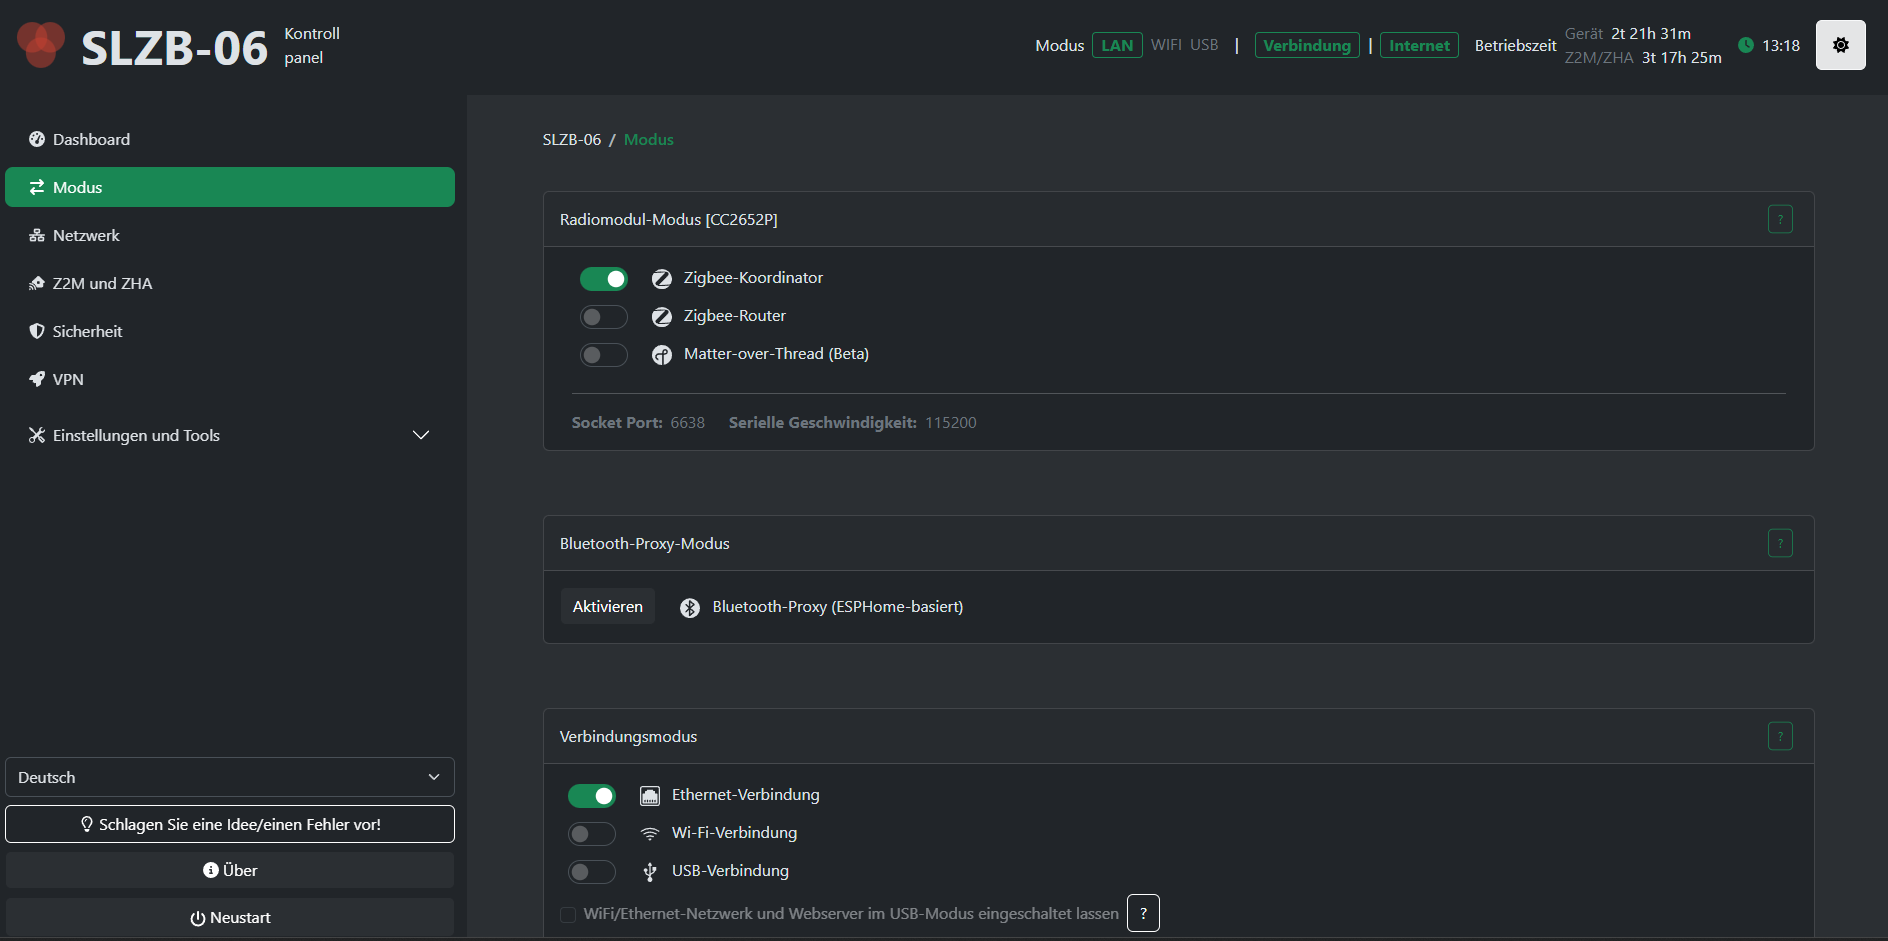Open the Dashboard page
The image size is (1888, 941).
click(x=91, y=139)
